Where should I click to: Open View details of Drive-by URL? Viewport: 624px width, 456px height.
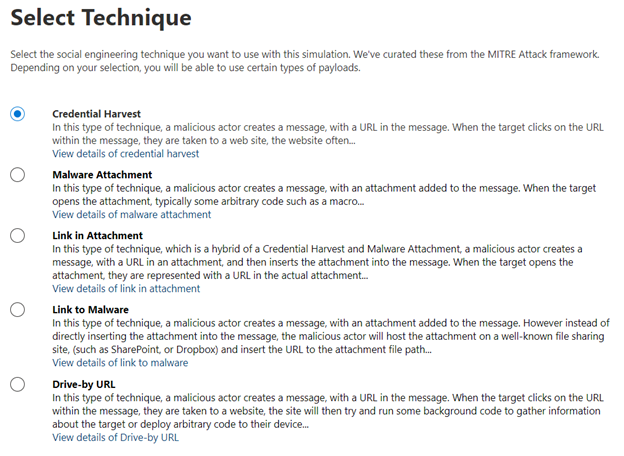[115, 437]
